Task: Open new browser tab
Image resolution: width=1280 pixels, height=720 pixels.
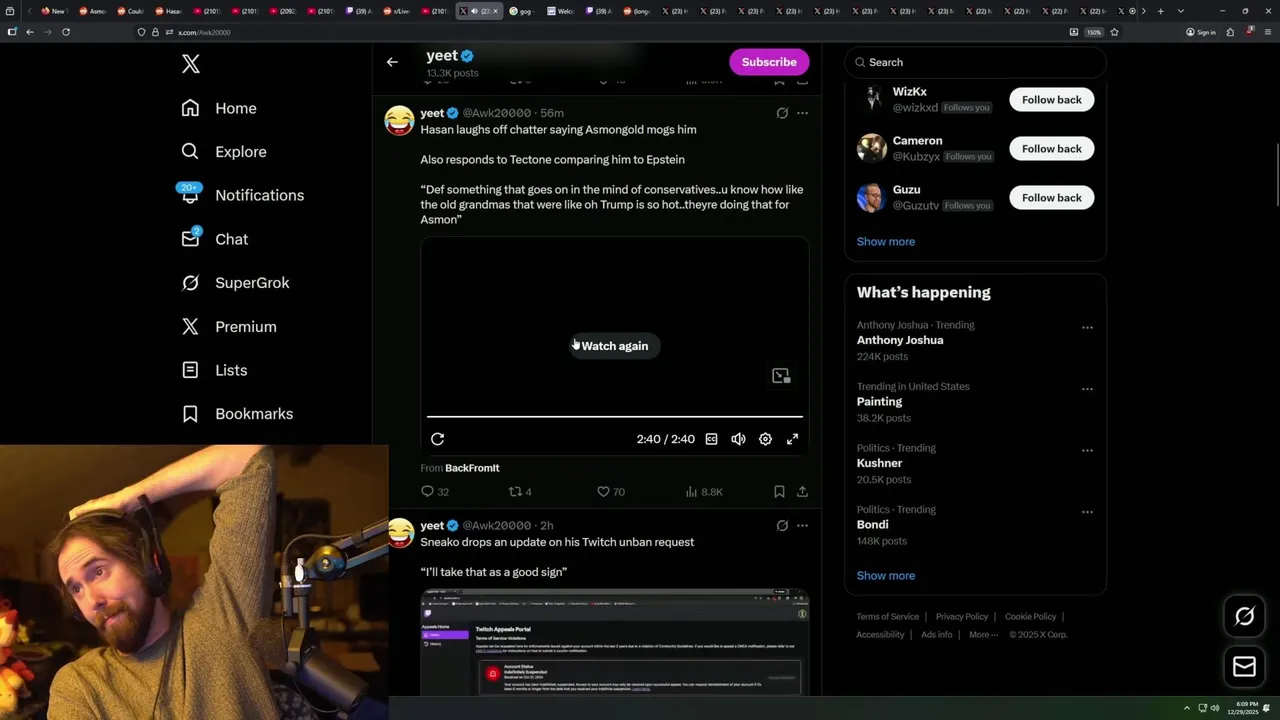Action: click(x=1160, y=11)
